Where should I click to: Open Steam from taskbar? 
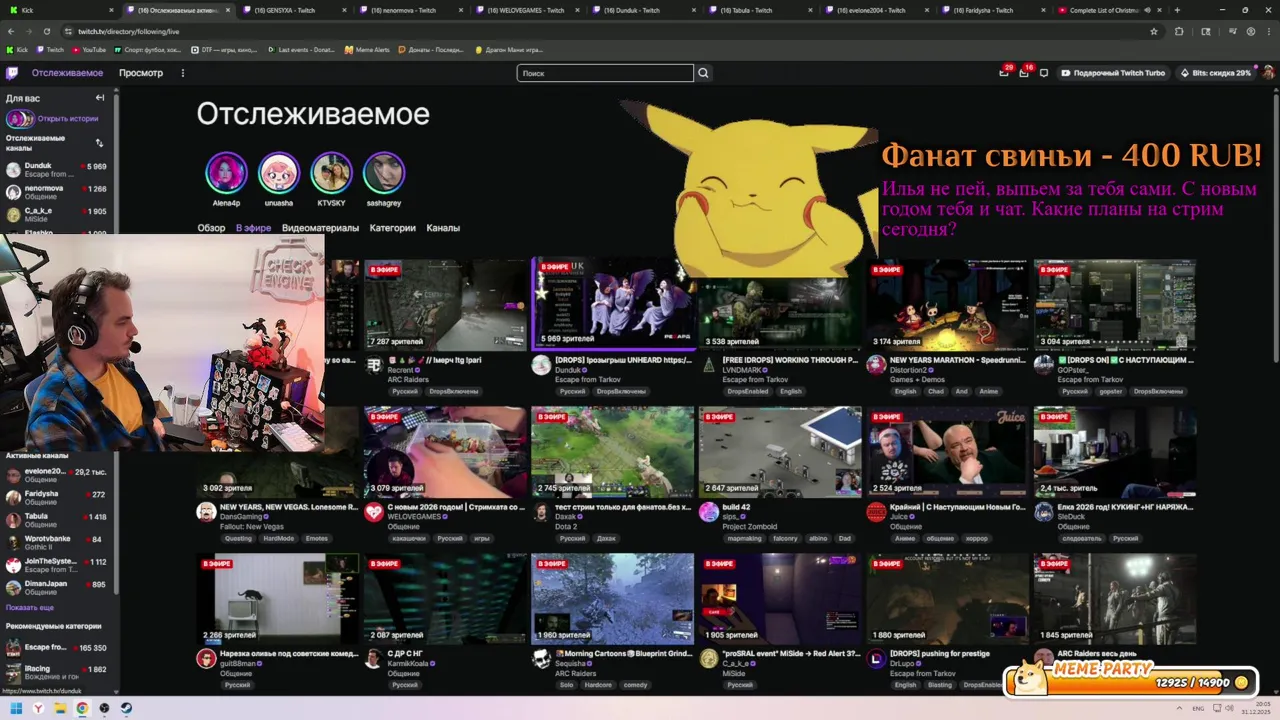point(126,708)
